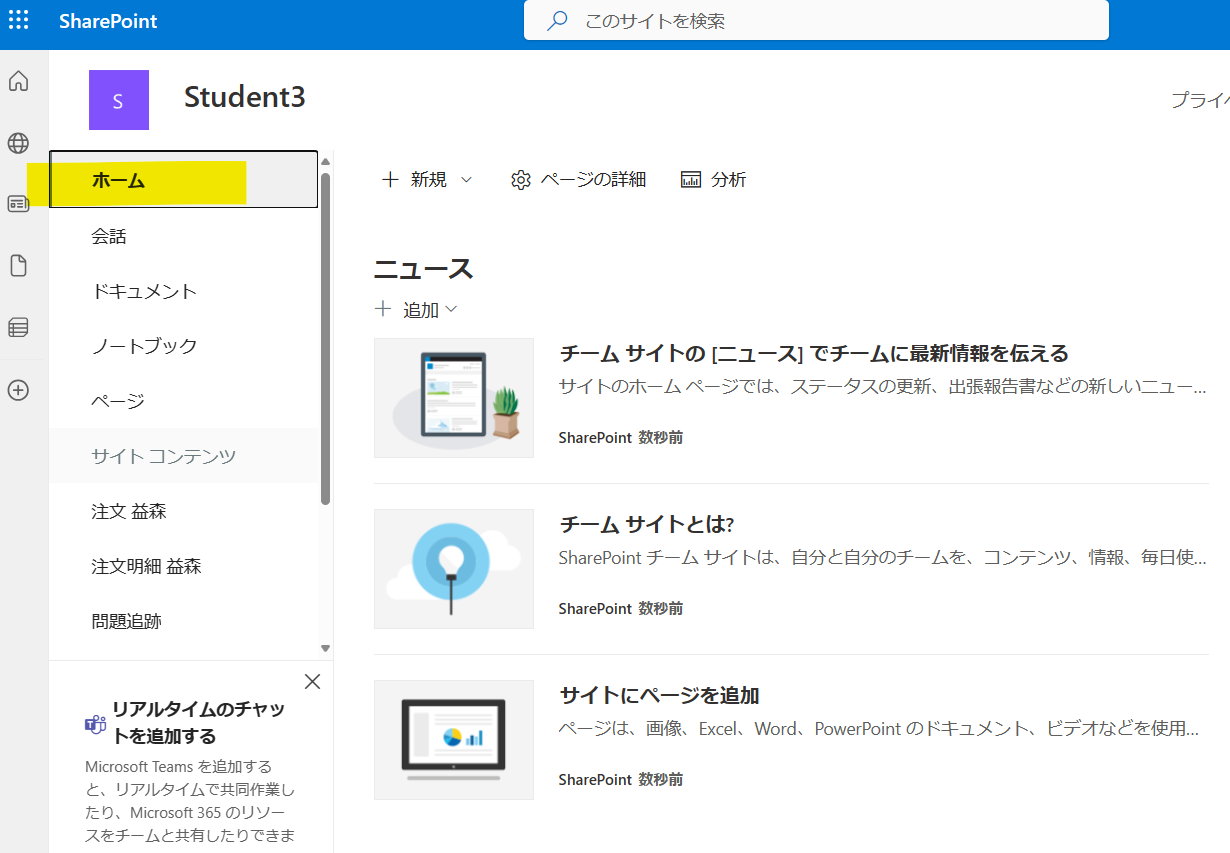Open the tablet and plant news thumbnail
This screenshot has height=853, width=1230.
click(x=454, y=398)
